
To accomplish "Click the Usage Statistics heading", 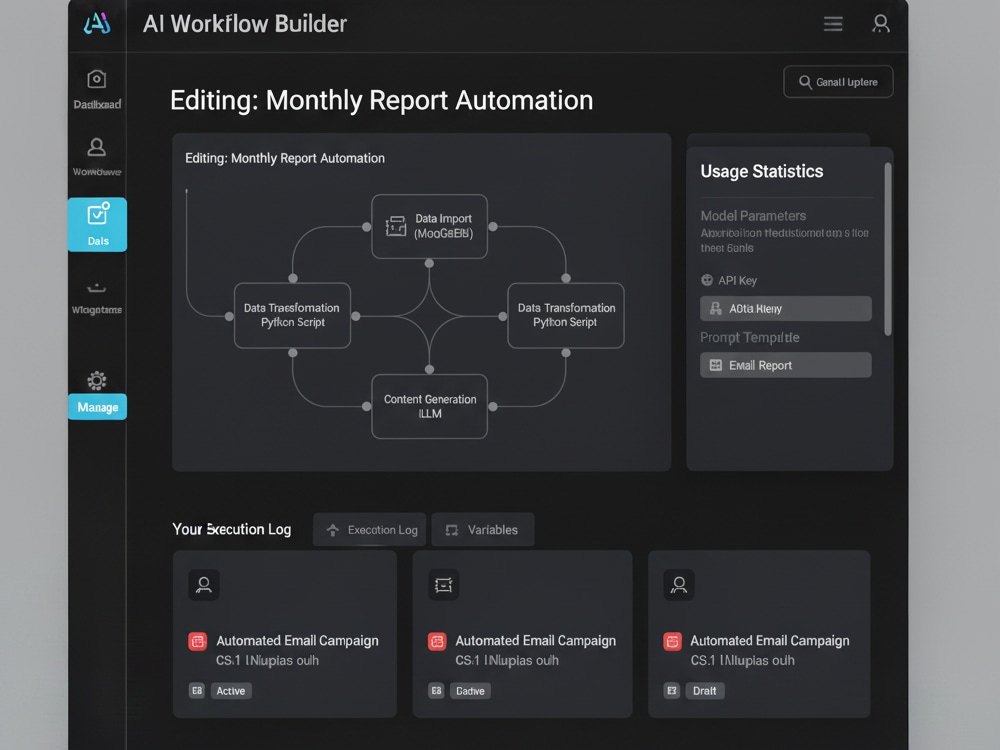I will point(761,171).
